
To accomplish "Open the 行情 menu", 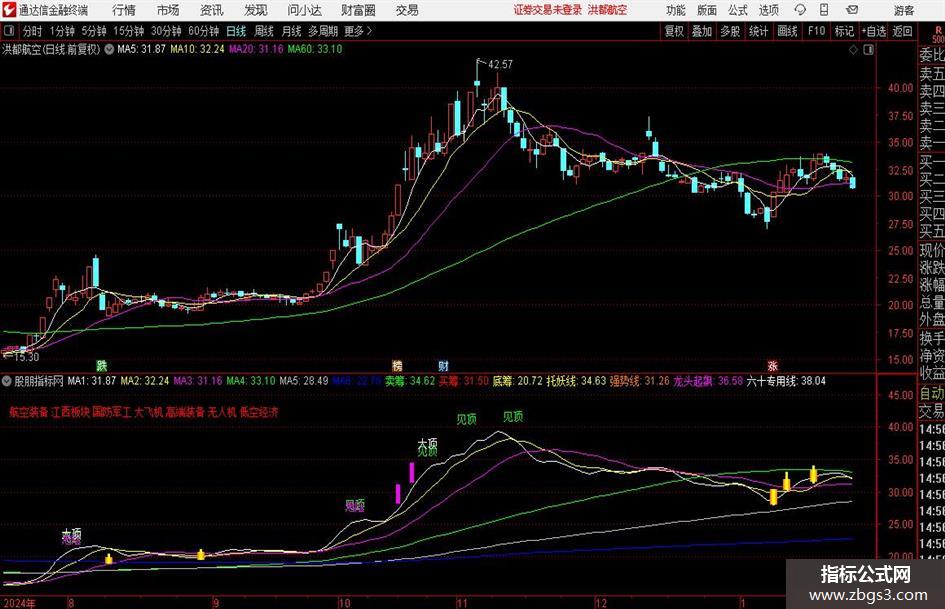I will [x=124, y=10].
